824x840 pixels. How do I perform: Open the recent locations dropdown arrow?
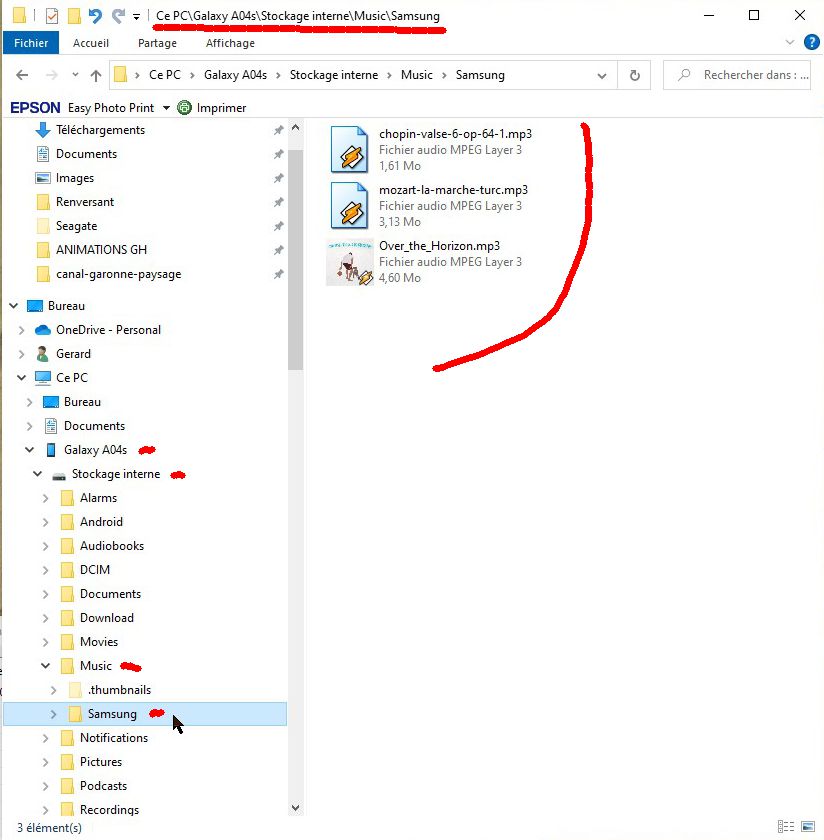pyautogui.click(x=75, y=75)
